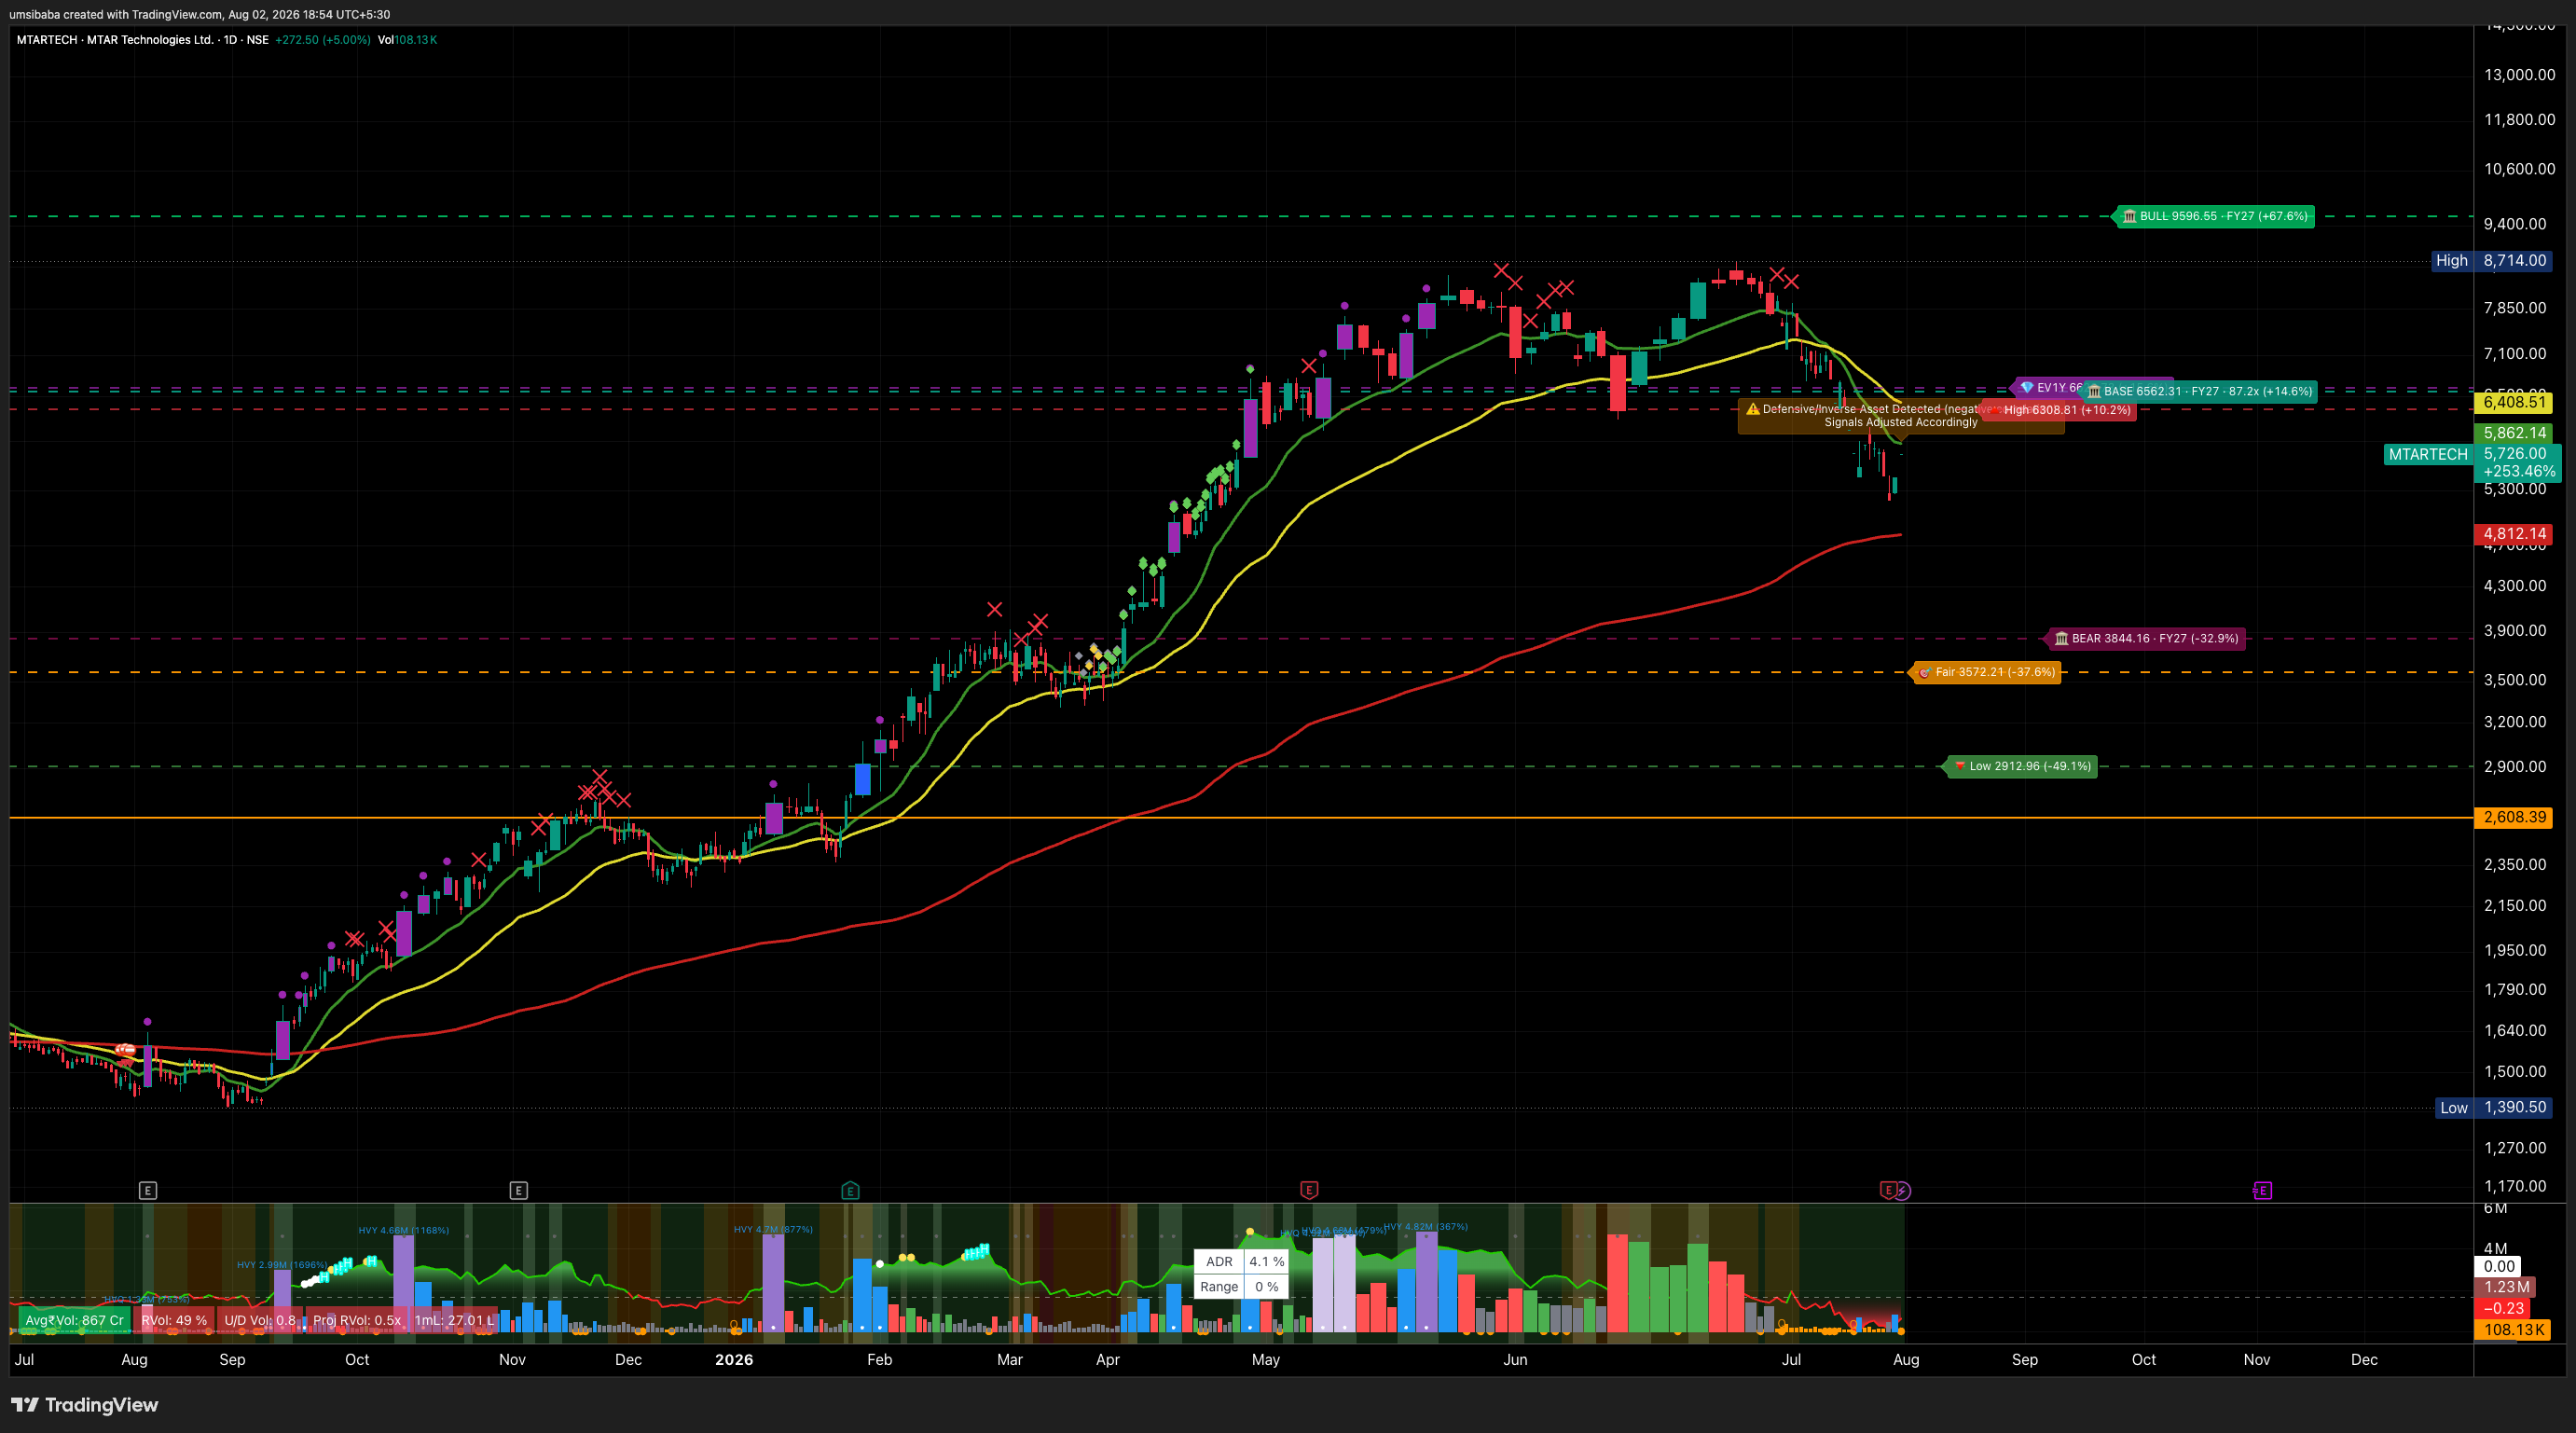Click the 'umsibaba created with TradingView.com' caption

(116, 15)
